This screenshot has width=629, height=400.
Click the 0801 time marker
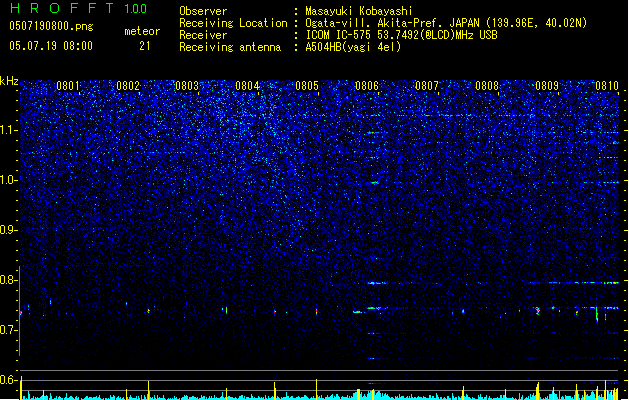pyautogui.click(x=68, y=86)
